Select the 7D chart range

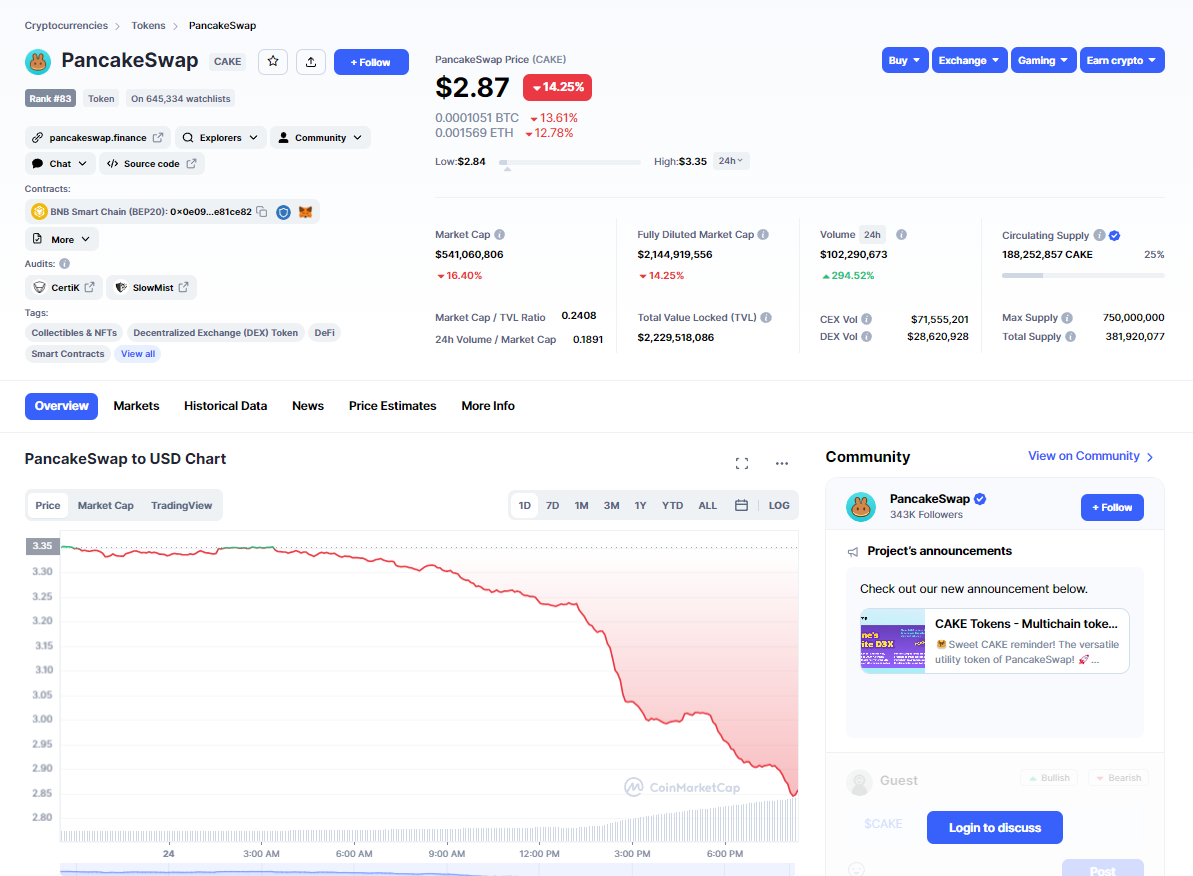552,506
